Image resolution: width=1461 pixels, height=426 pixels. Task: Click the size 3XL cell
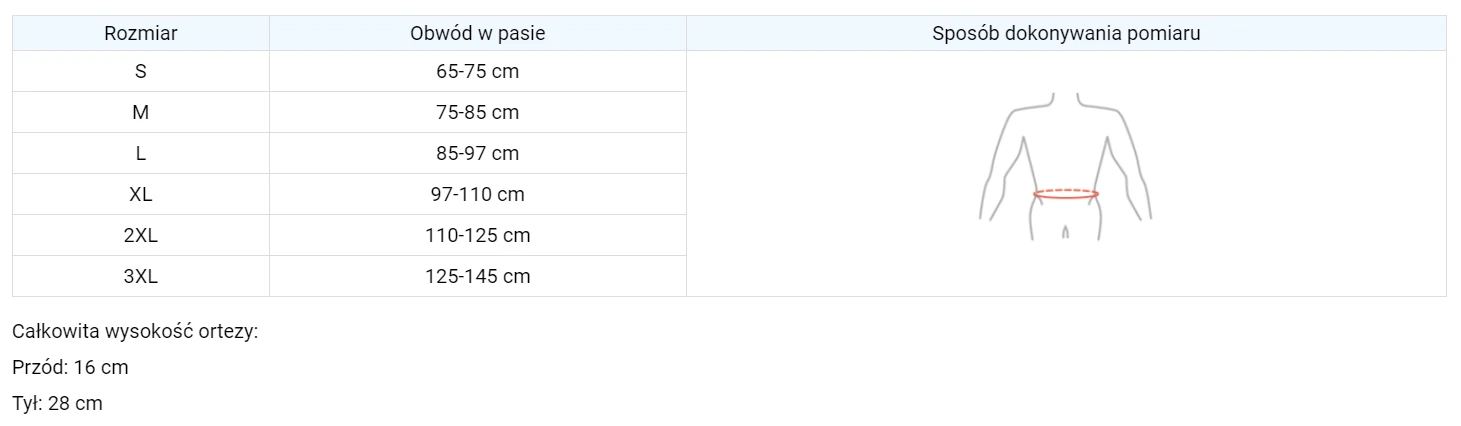[x=141, y=277]
